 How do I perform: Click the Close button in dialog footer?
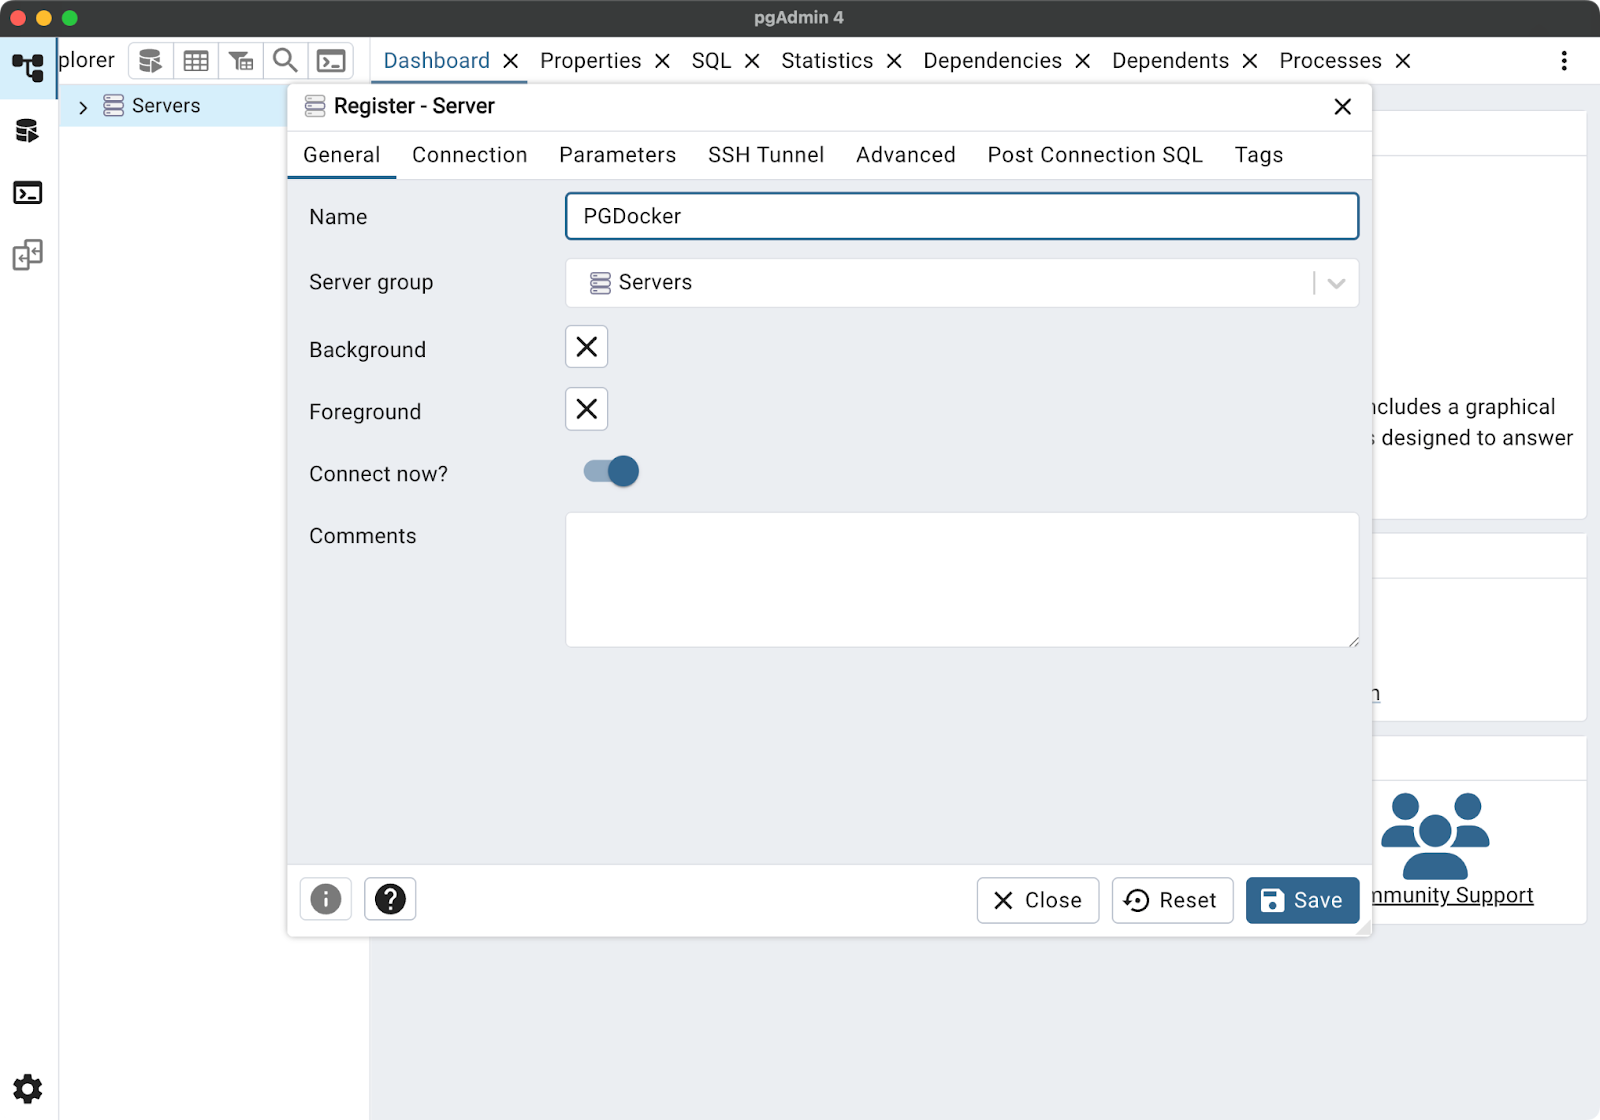click(1038, 900)
